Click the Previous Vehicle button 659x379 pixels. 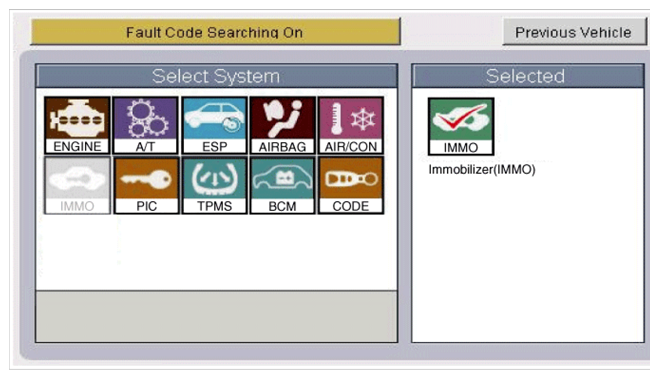point(574,32)
